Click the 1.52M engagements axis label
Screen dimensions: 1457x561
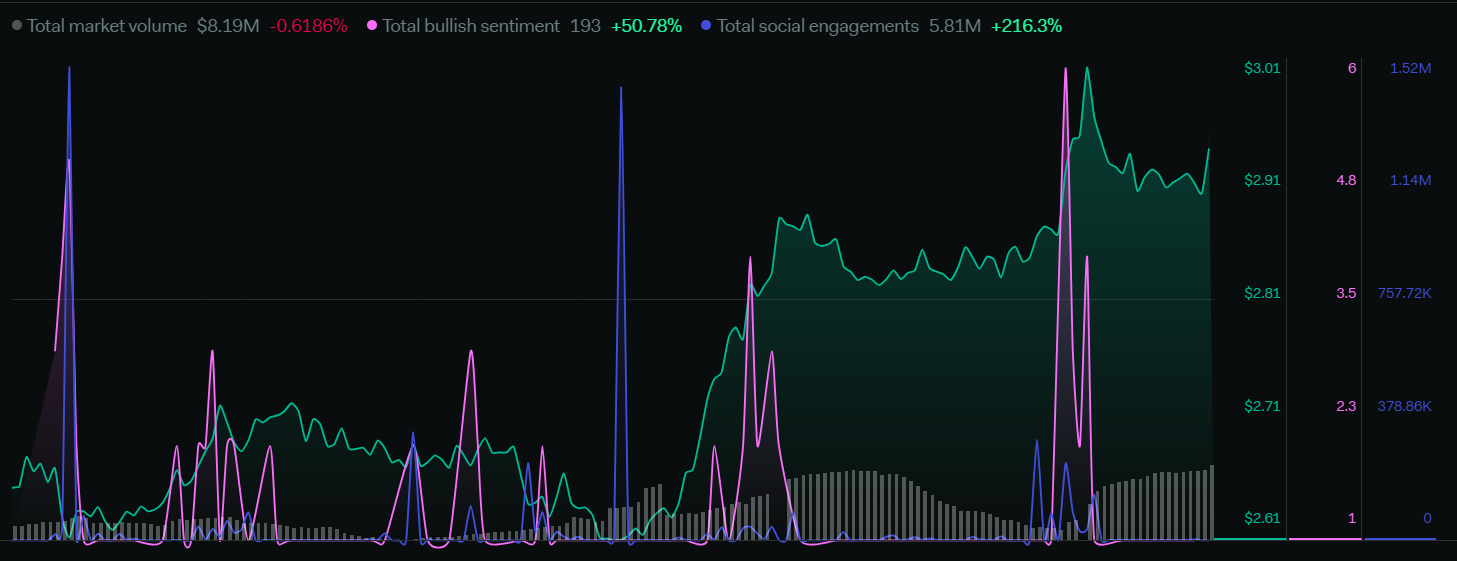click(x=1410, y=68)
